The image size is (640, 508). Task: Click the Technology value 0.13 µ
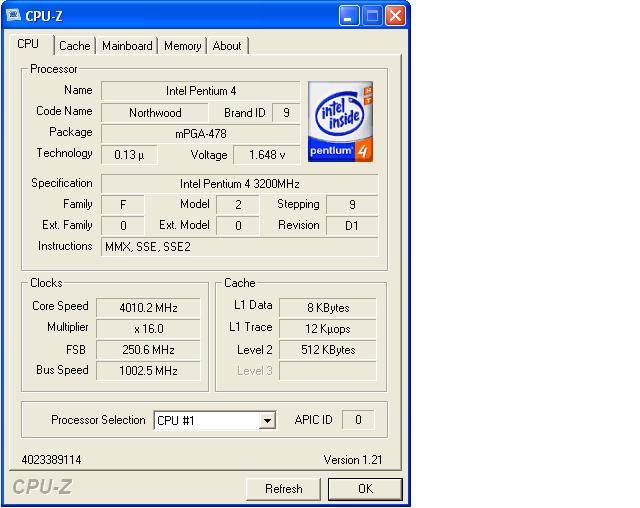click(x=129, y=155)
